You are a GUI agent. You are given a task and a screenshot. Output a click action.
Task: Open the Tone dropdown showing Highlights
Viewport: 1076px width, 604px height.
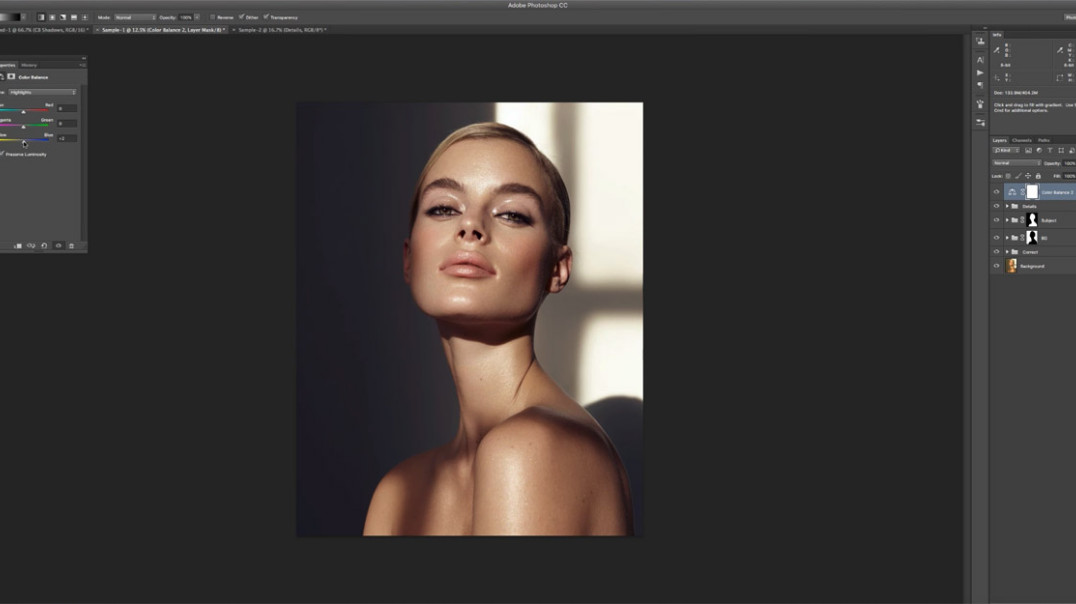coord(43,92)
